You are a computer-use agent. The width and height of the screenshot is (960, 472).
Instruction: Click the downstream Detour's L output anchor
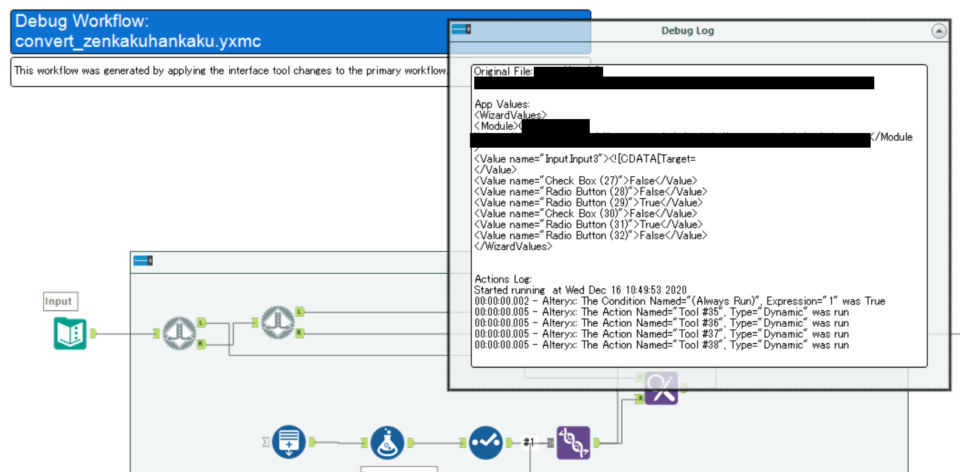click(299, 312)
